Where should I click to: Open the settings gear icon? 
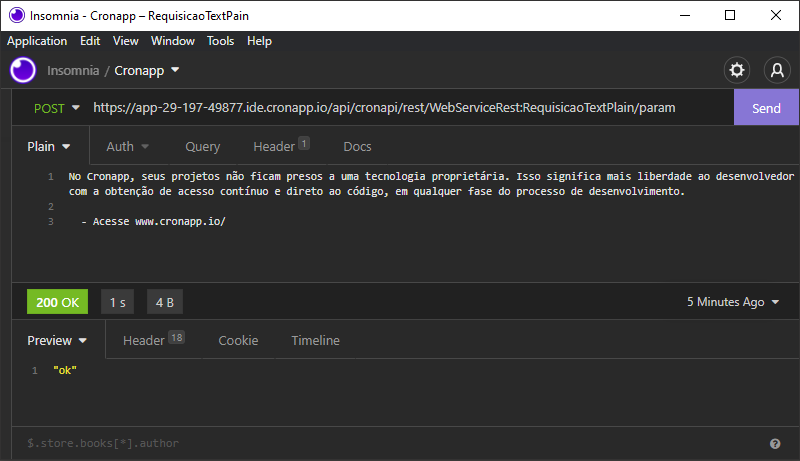(x=736, y=70)
